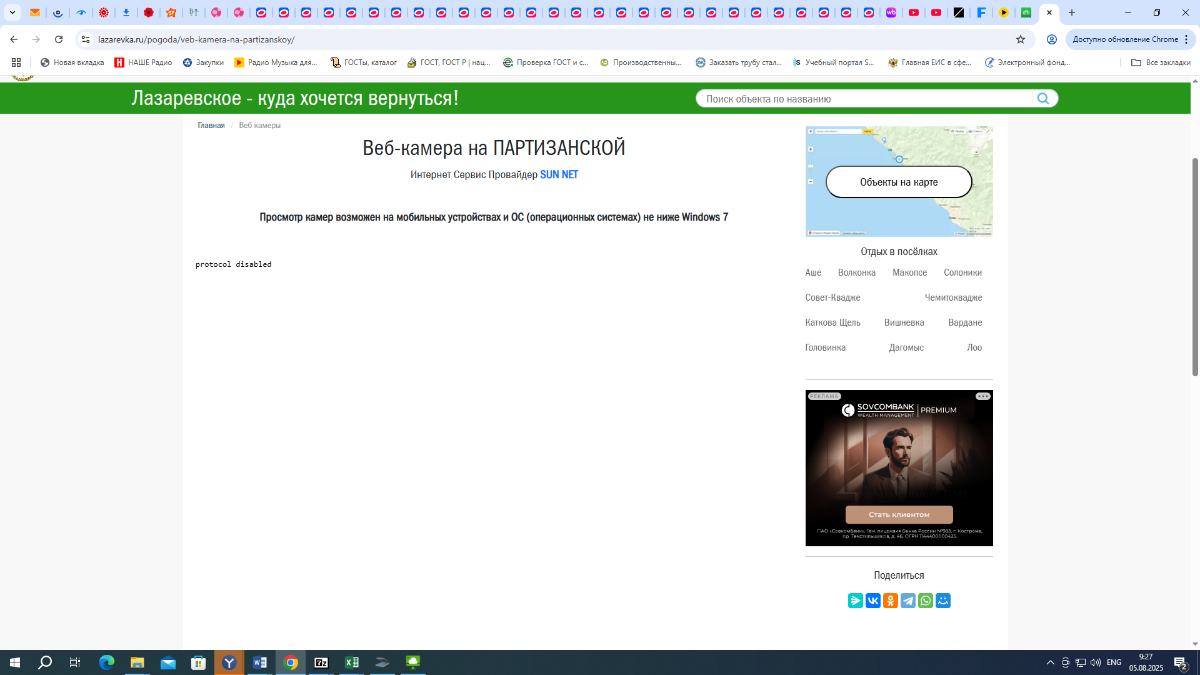Open the SUN NET provider link

click(x=558, y=175)
